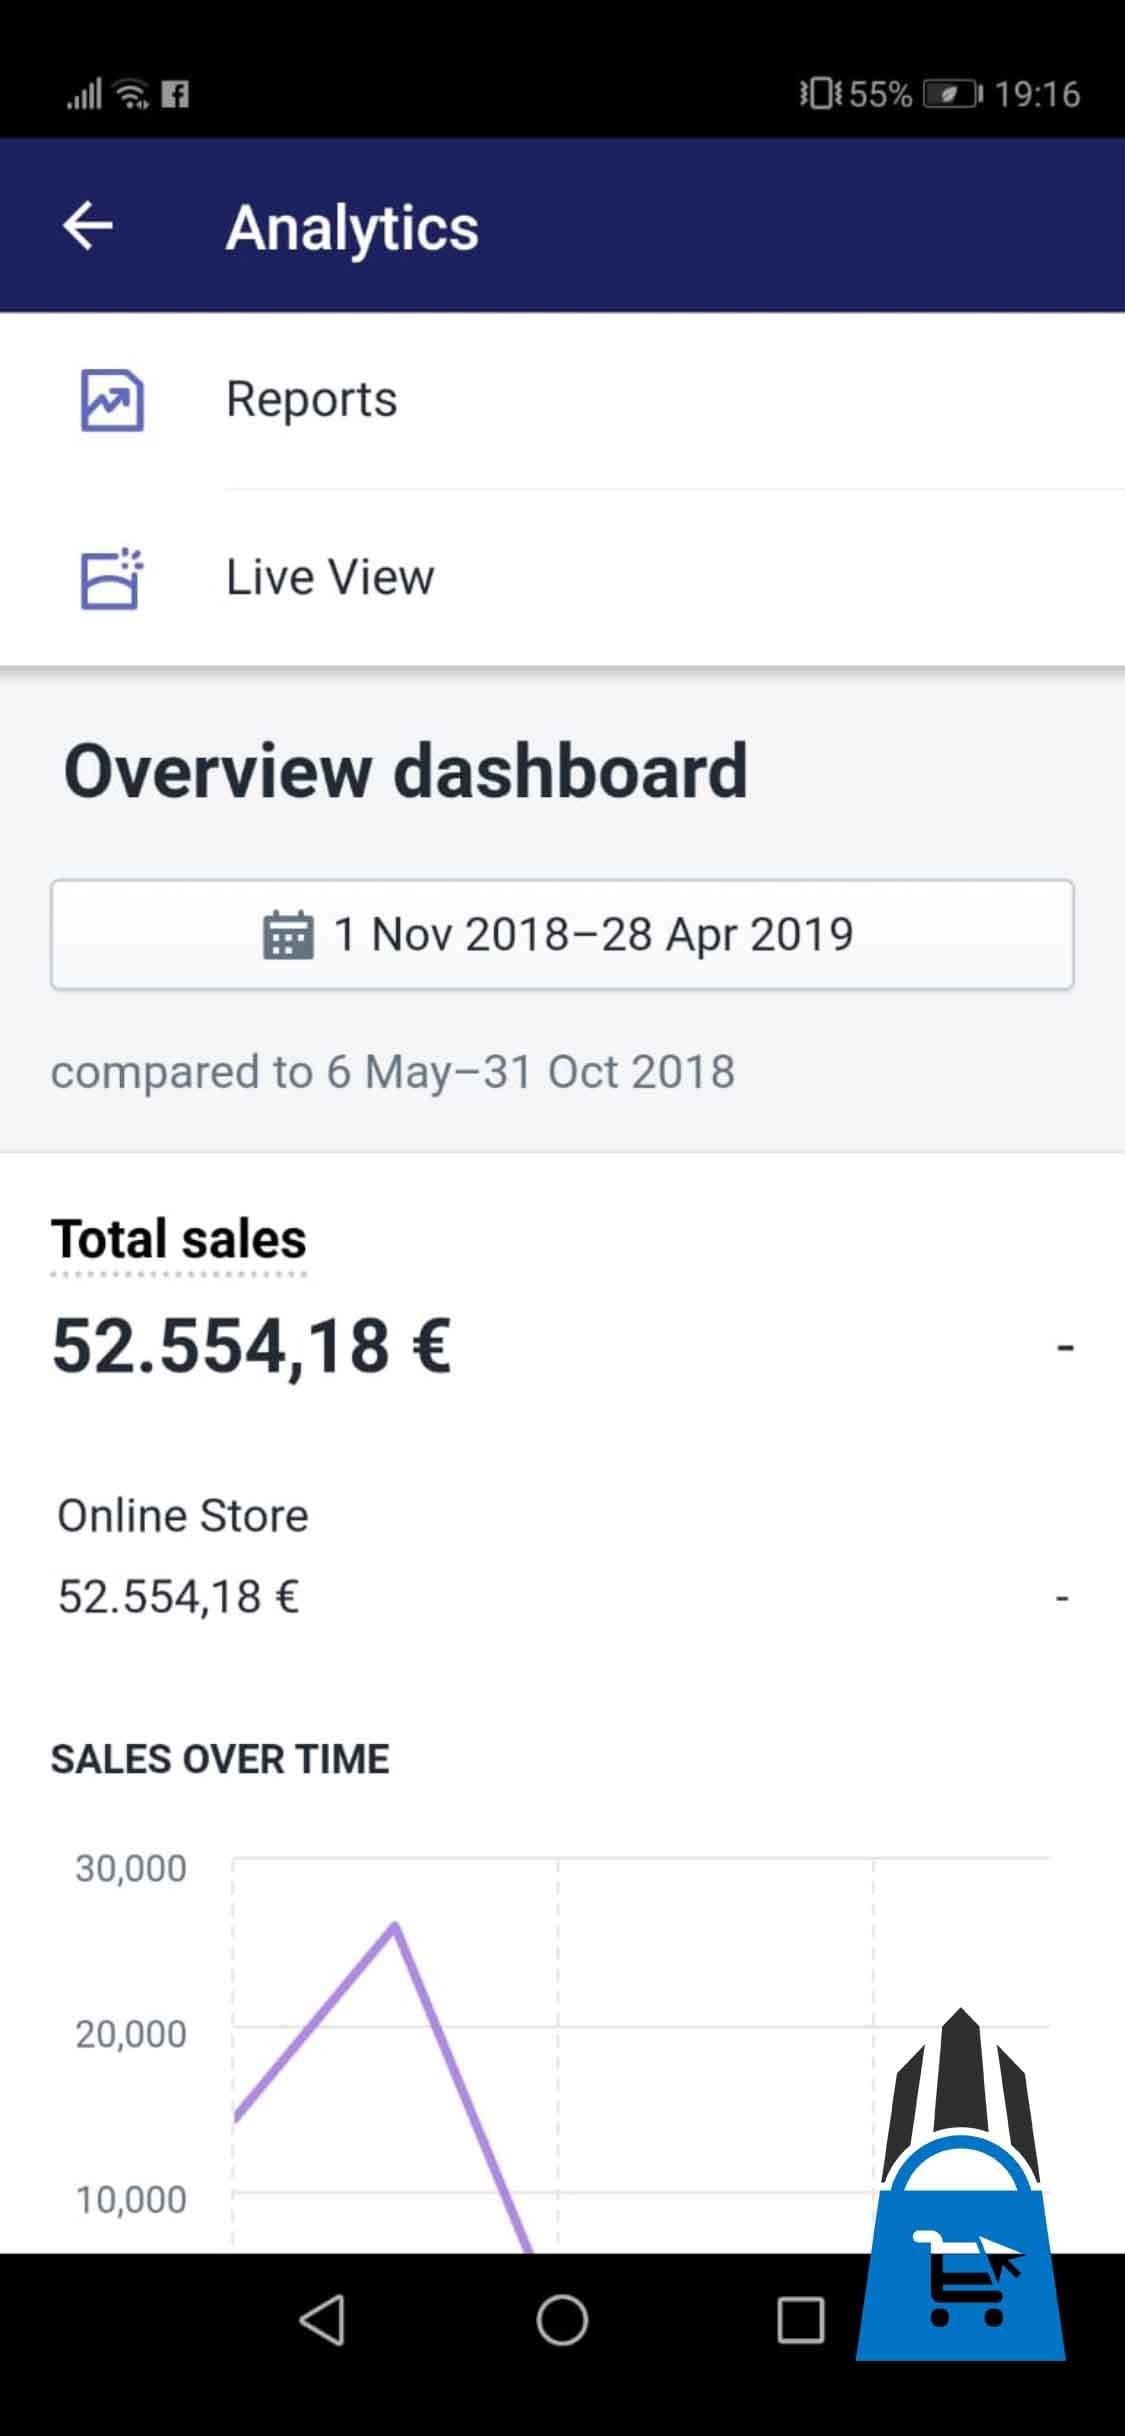The width and height of the screenshot is (1125, 2436).
Task: Select the Live View menu entry
Action: (x=562, y=578)
